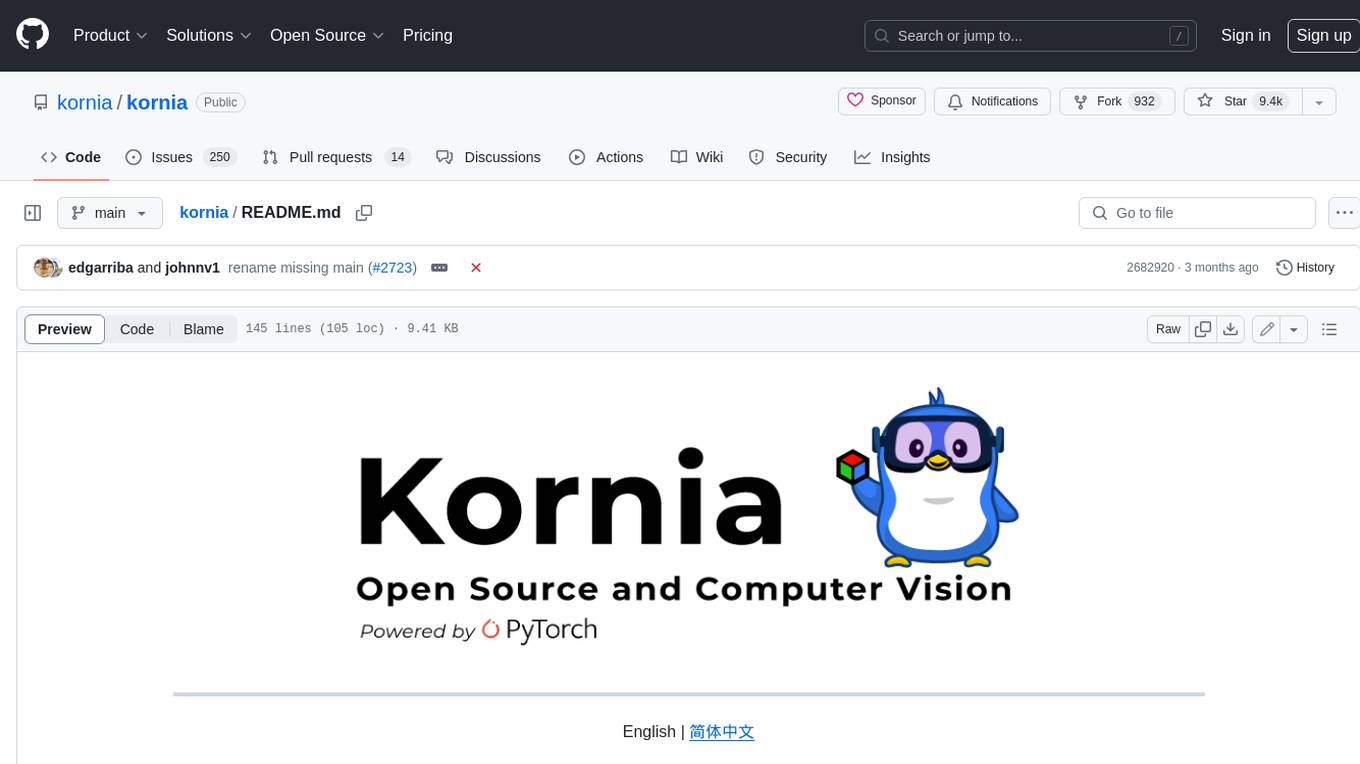Copy raw file contents
Image resolution: width=1360 pixels, height=764 pixels.
point(1203,329)
